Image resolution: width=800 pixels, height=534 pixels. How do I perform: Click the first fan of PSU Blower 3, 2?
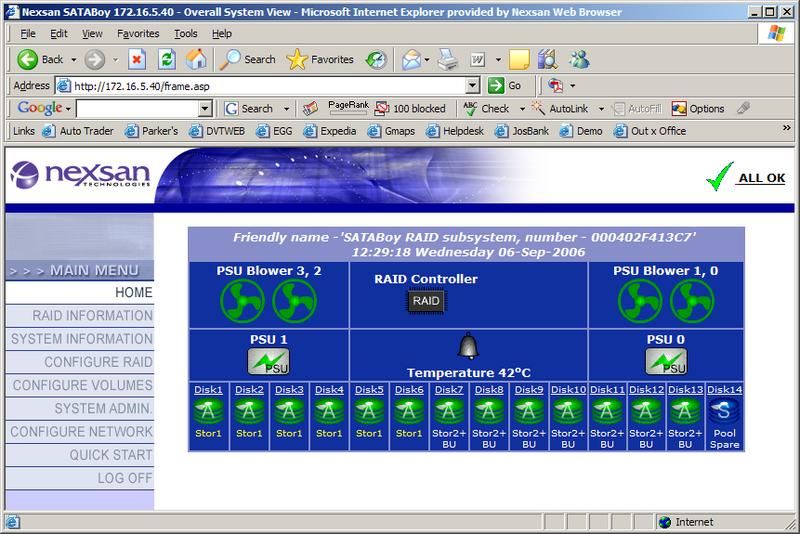coord(242,300)
